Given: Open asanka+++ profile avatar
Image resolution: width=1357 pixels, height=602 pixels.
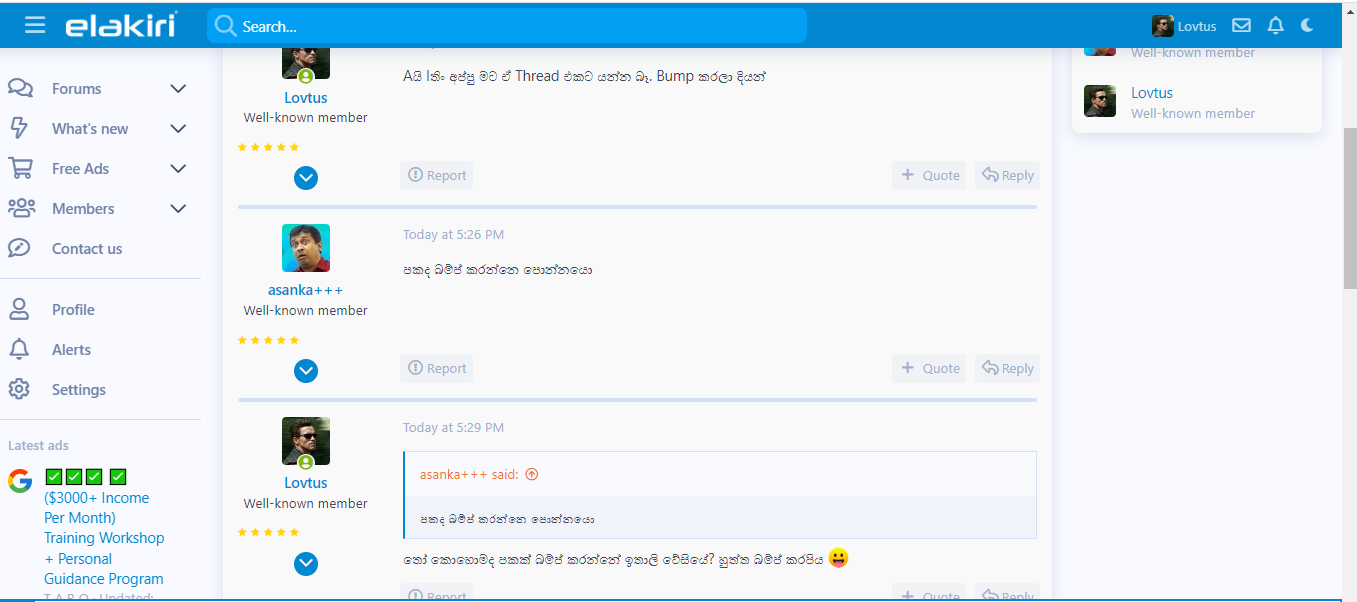Looking at the screenshot, I should (x=306, y=248).
